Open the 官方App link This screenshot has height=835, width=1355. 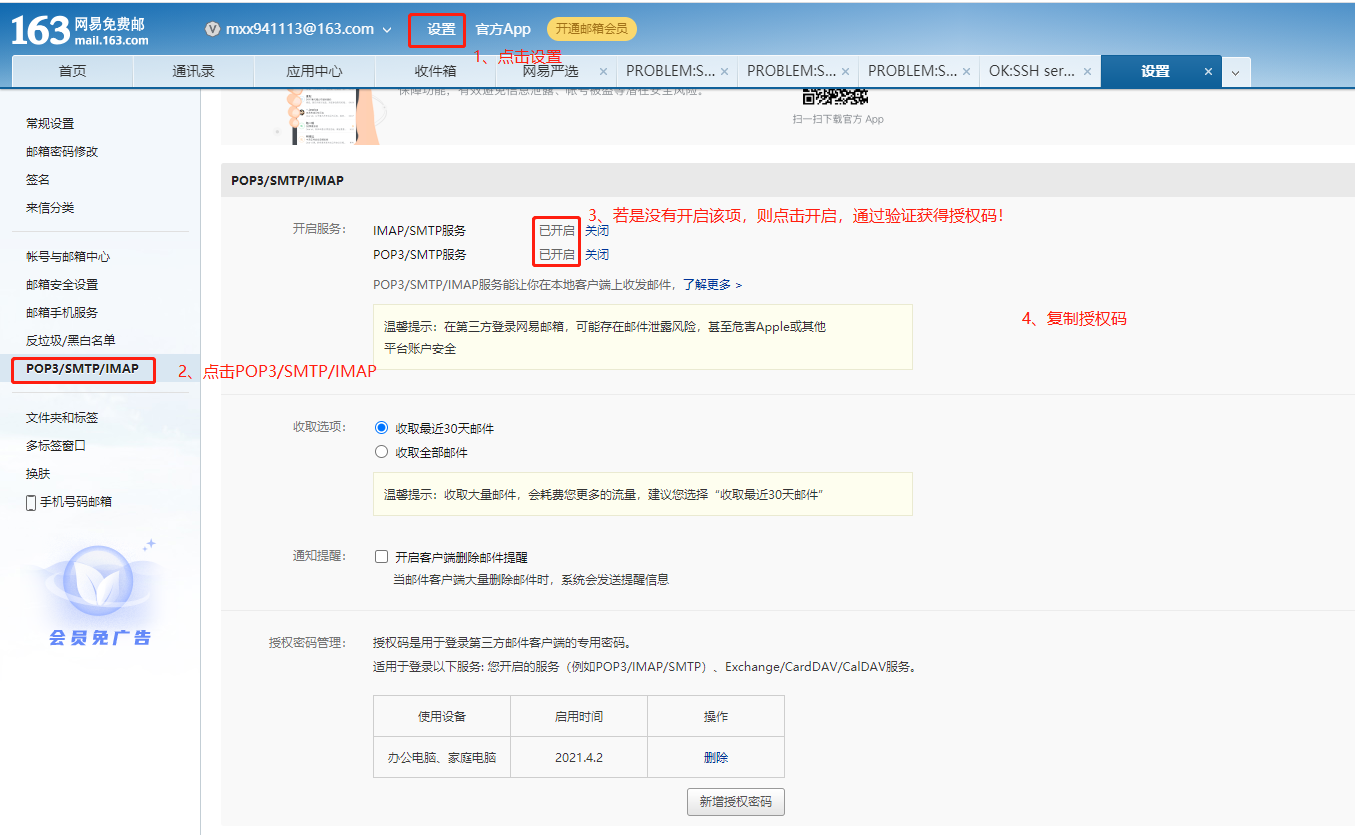click(x=503, y=29)
